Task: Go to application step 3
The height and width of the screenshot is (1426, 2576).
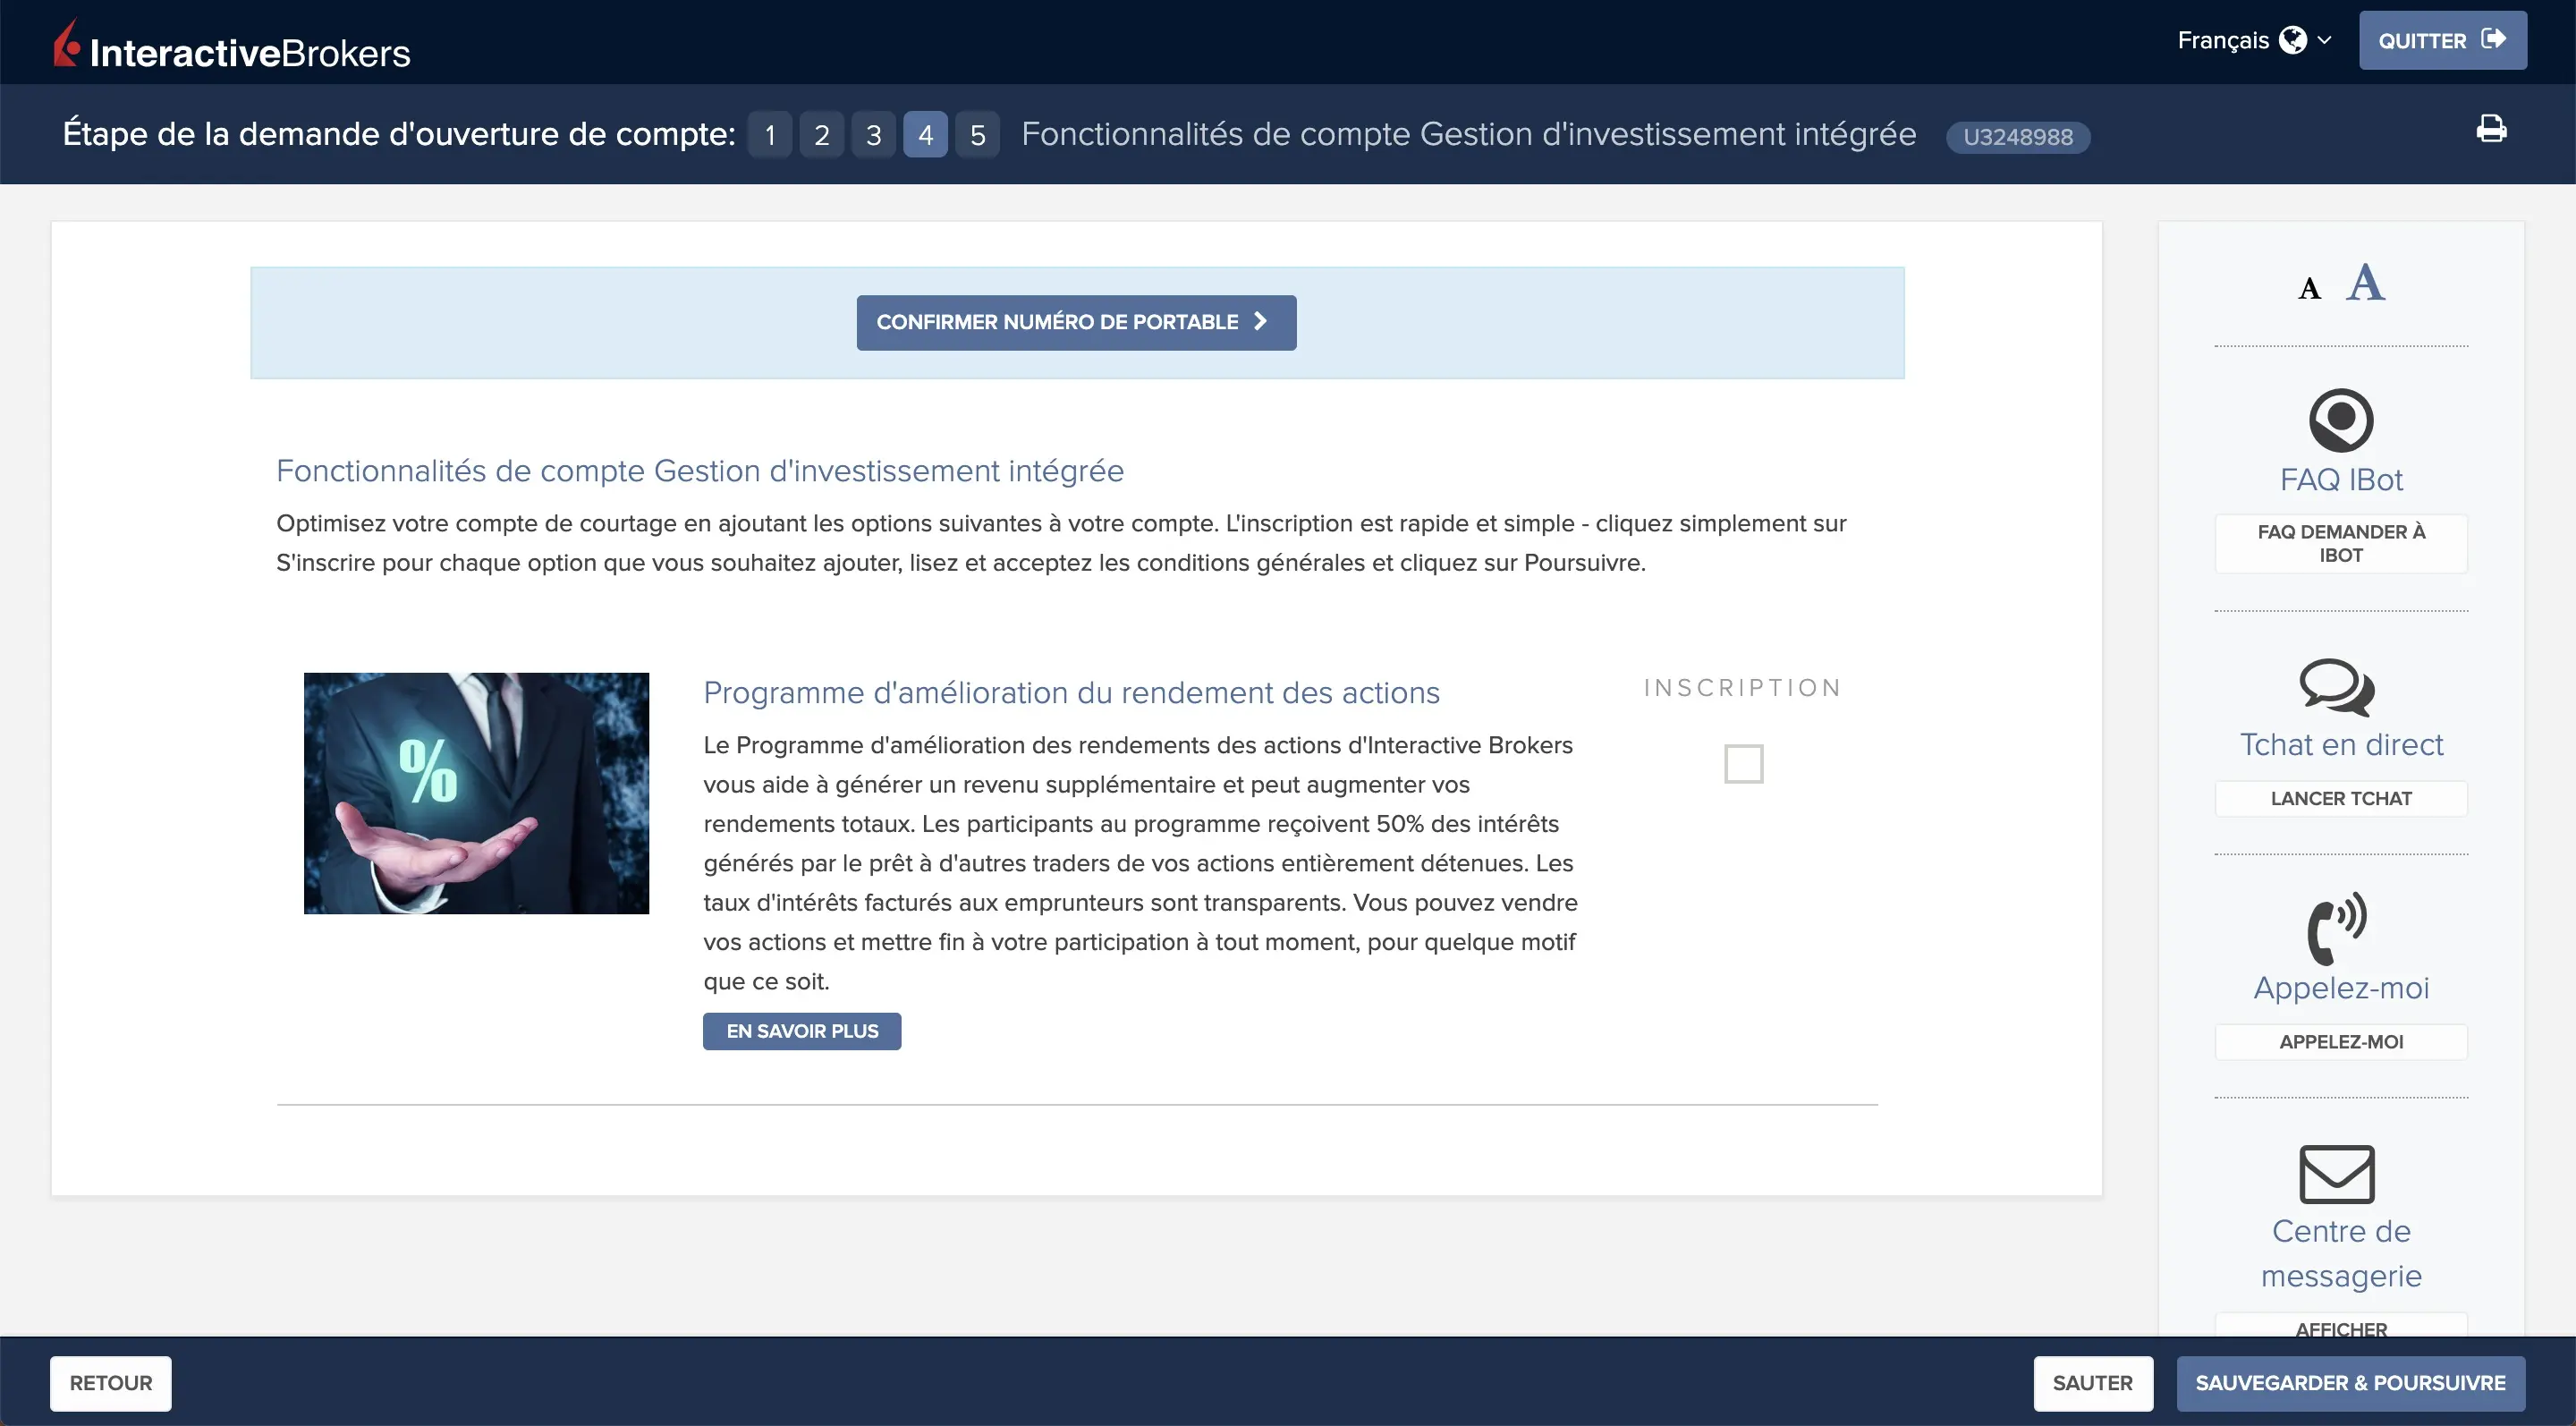Action: coord(874,134)
